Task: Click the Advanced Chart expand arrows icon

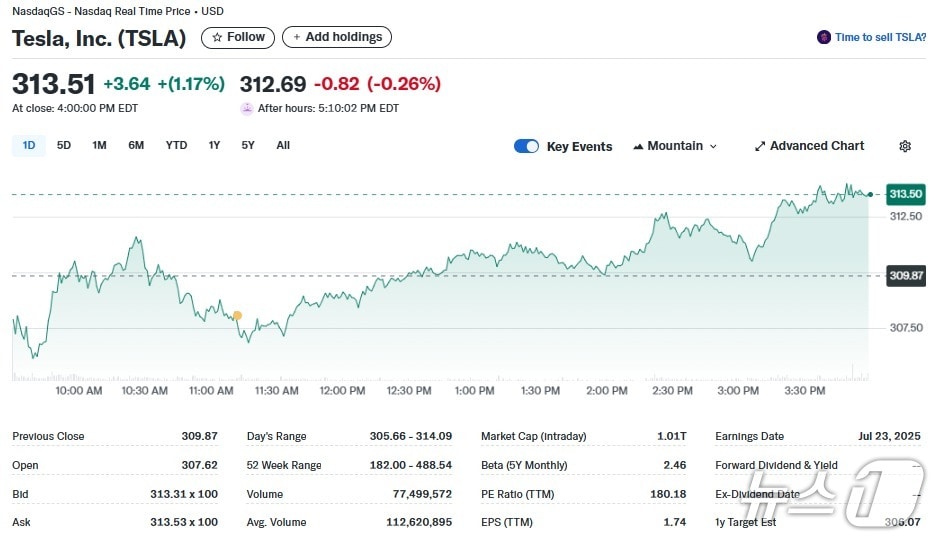Action: pyautogui.click(x=760, y=146)
